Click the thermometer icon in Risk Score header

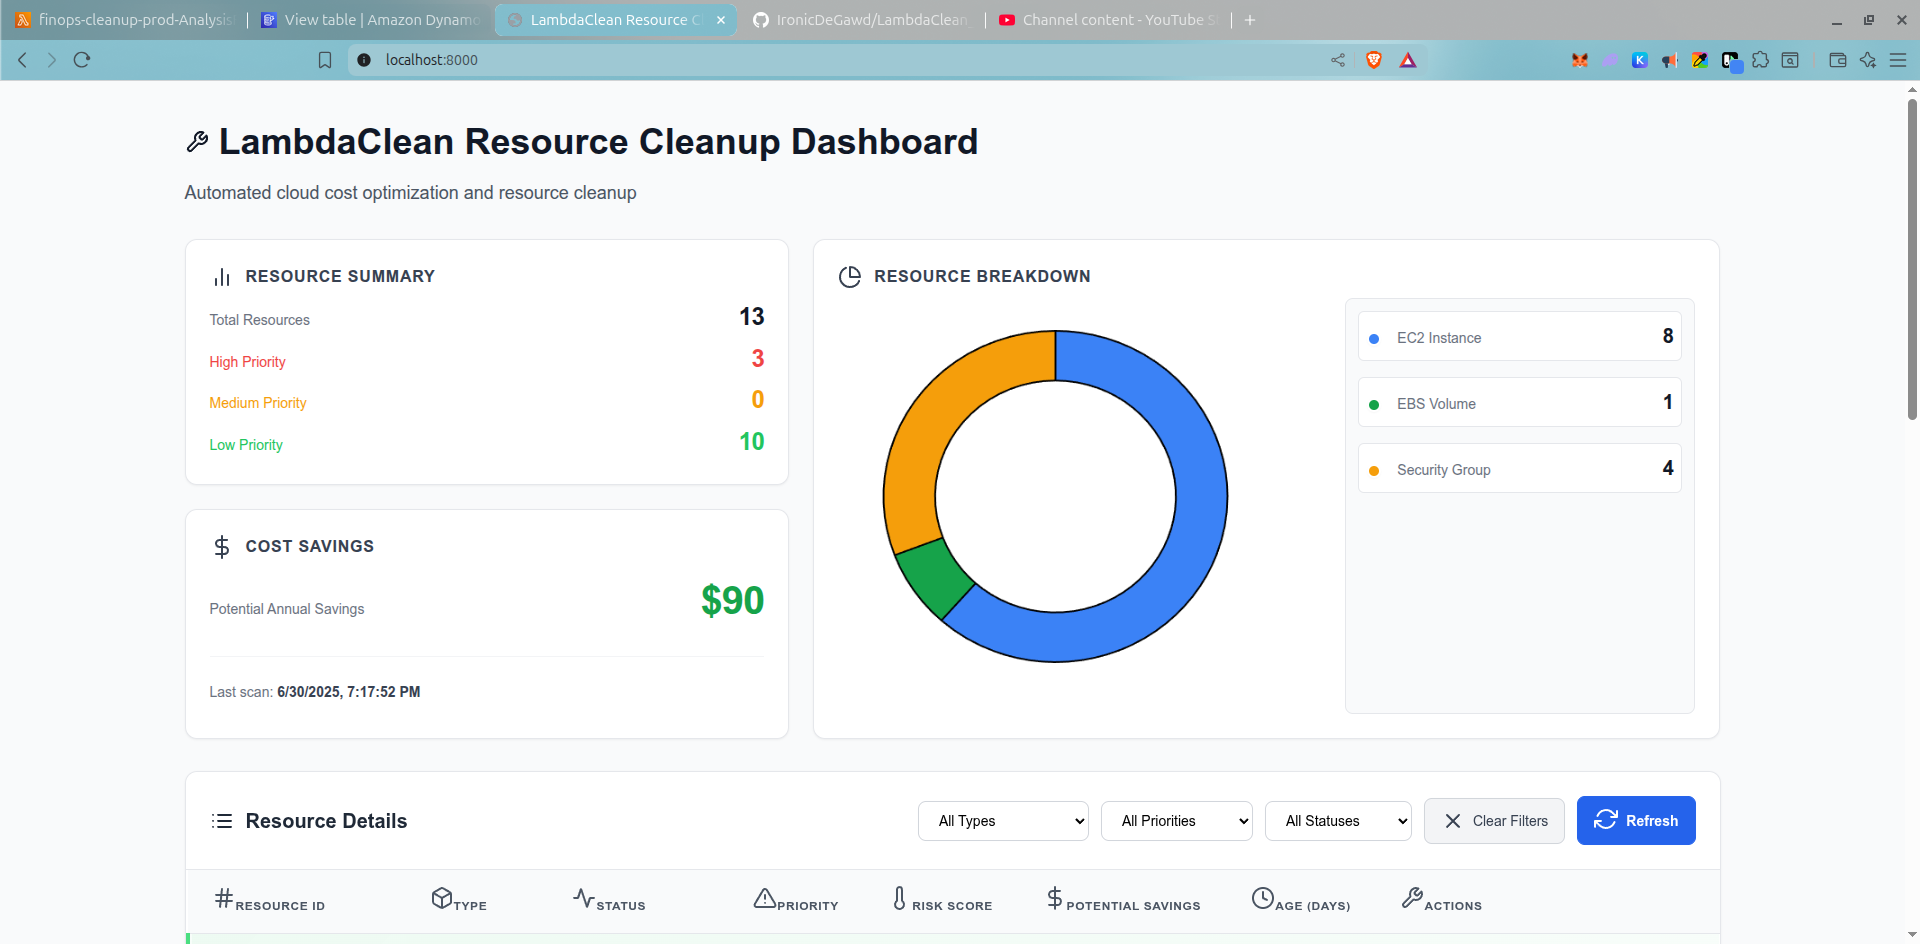click(900, 898)
